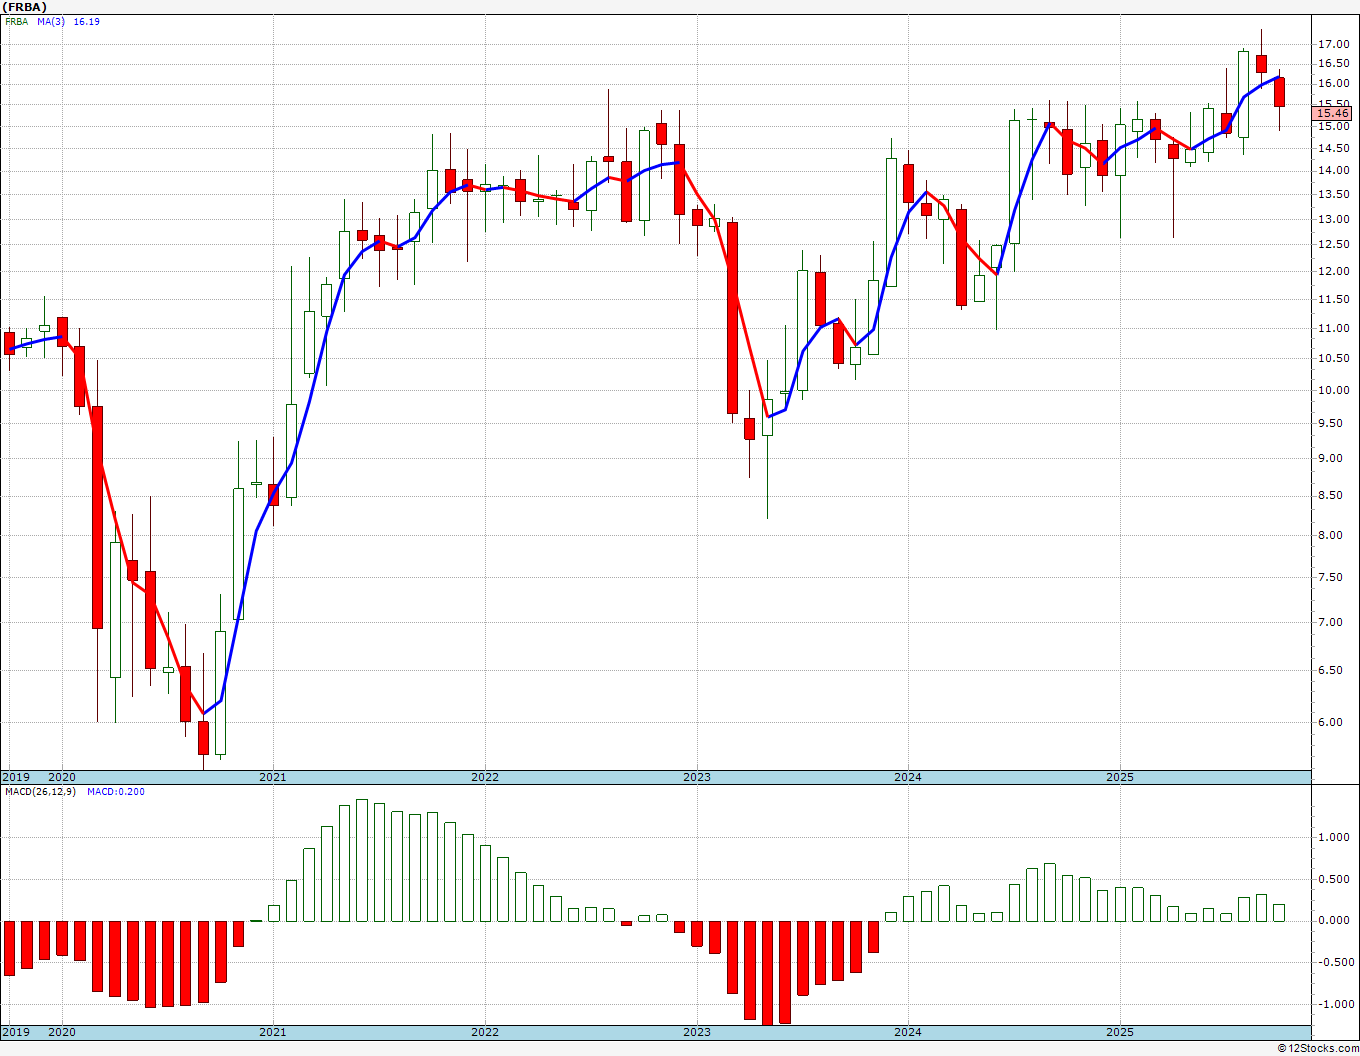Click the 6.50 price axis label

(x=1330, y=670)
